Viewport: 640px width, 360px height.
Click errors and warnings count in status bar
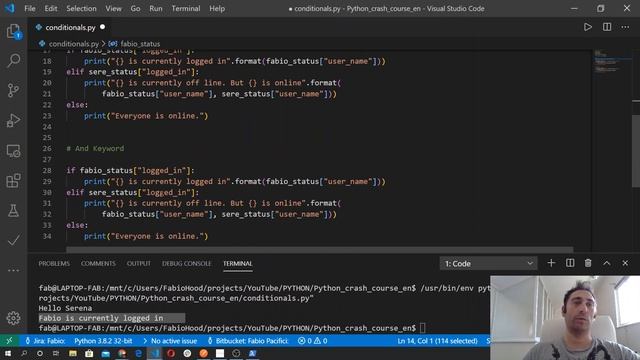click(x=312, y=340)
